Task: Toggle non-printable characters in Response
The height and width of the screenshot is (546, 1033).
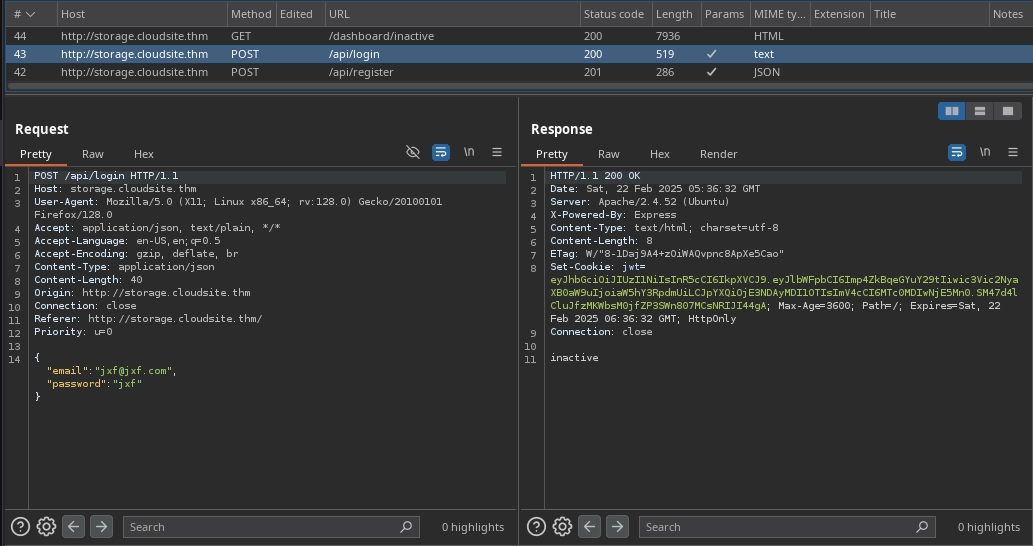Action: (985, 152)
